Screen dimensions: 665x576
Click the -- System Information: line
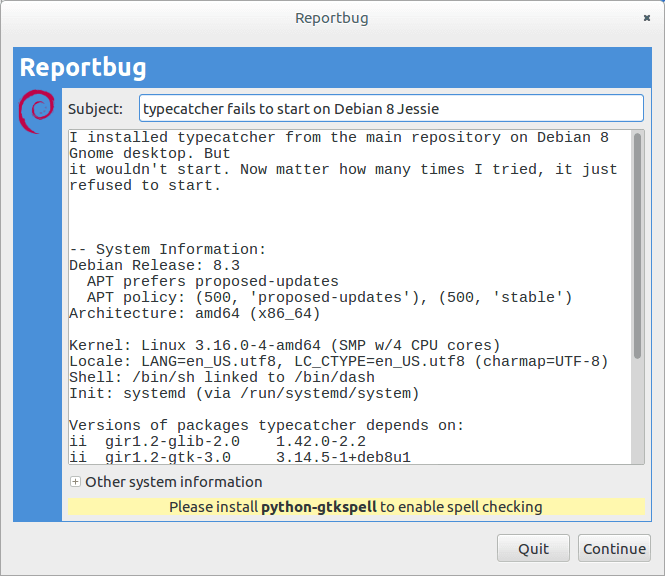pos(167,249)
